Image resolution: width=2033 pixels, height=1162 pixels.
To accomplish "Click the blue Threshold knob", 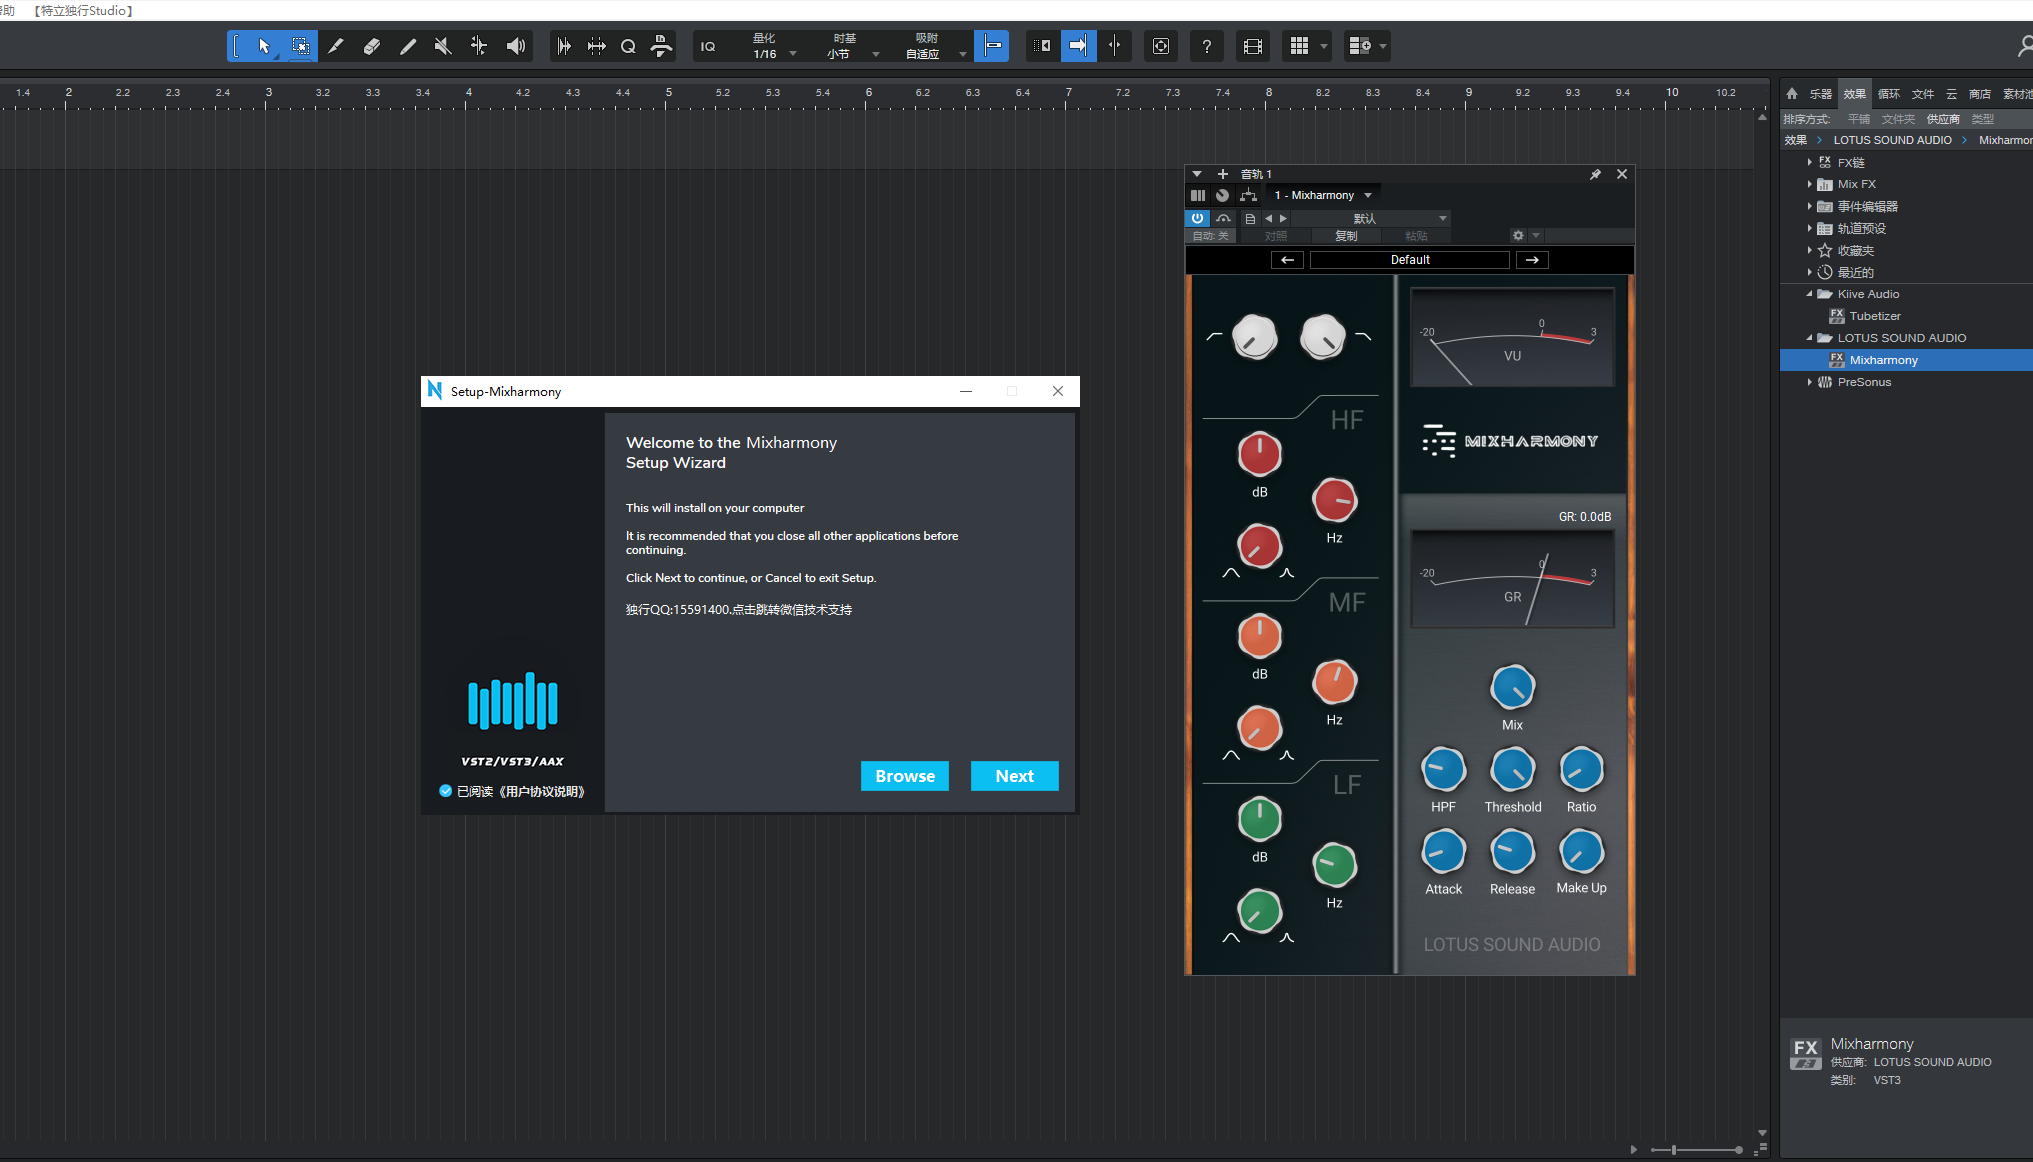I will pyautogui.click(x=1512, y=770).
